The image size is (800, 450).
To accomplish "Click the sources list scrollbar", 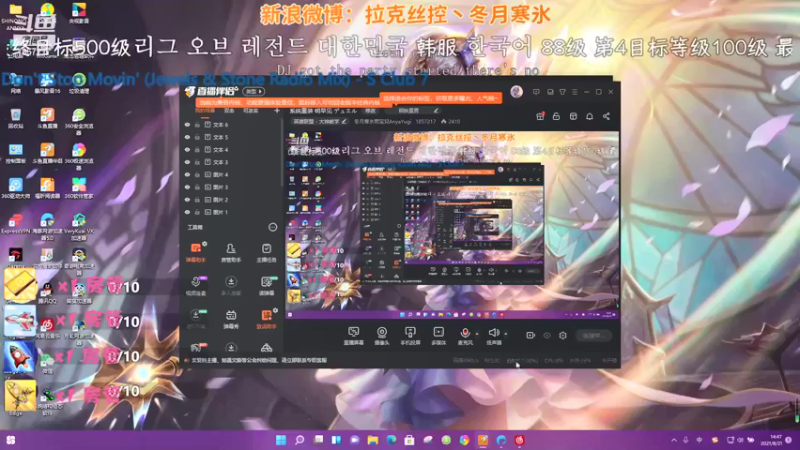I will tap(282, 153).
